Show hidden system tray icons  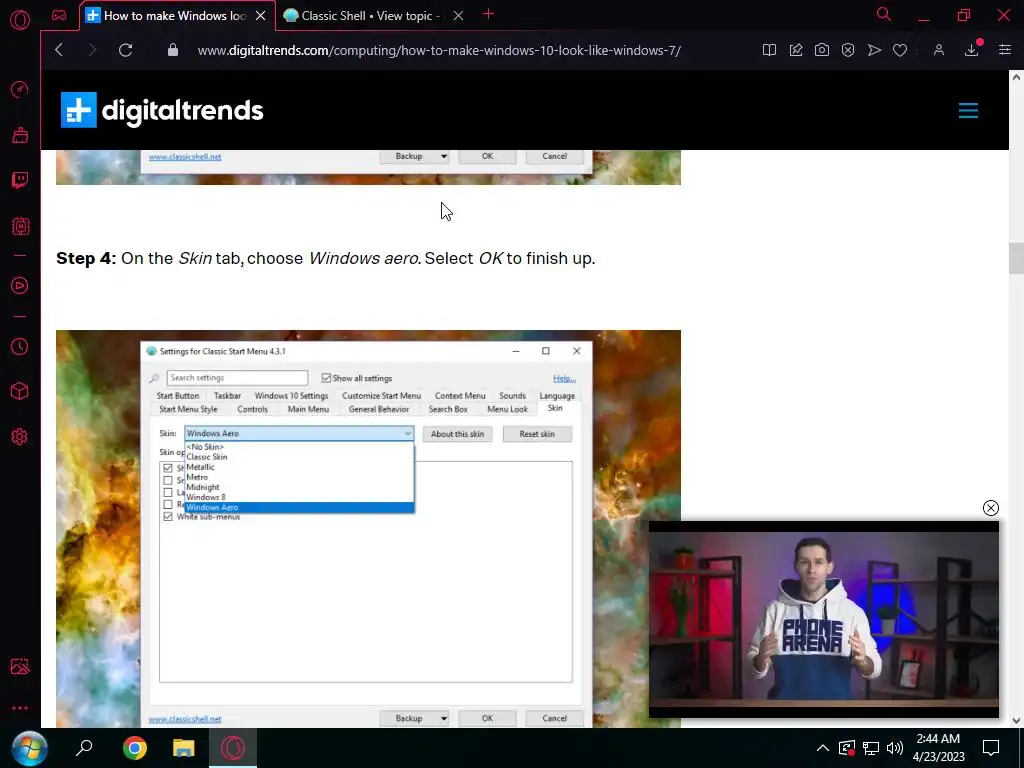pos(823,748)
